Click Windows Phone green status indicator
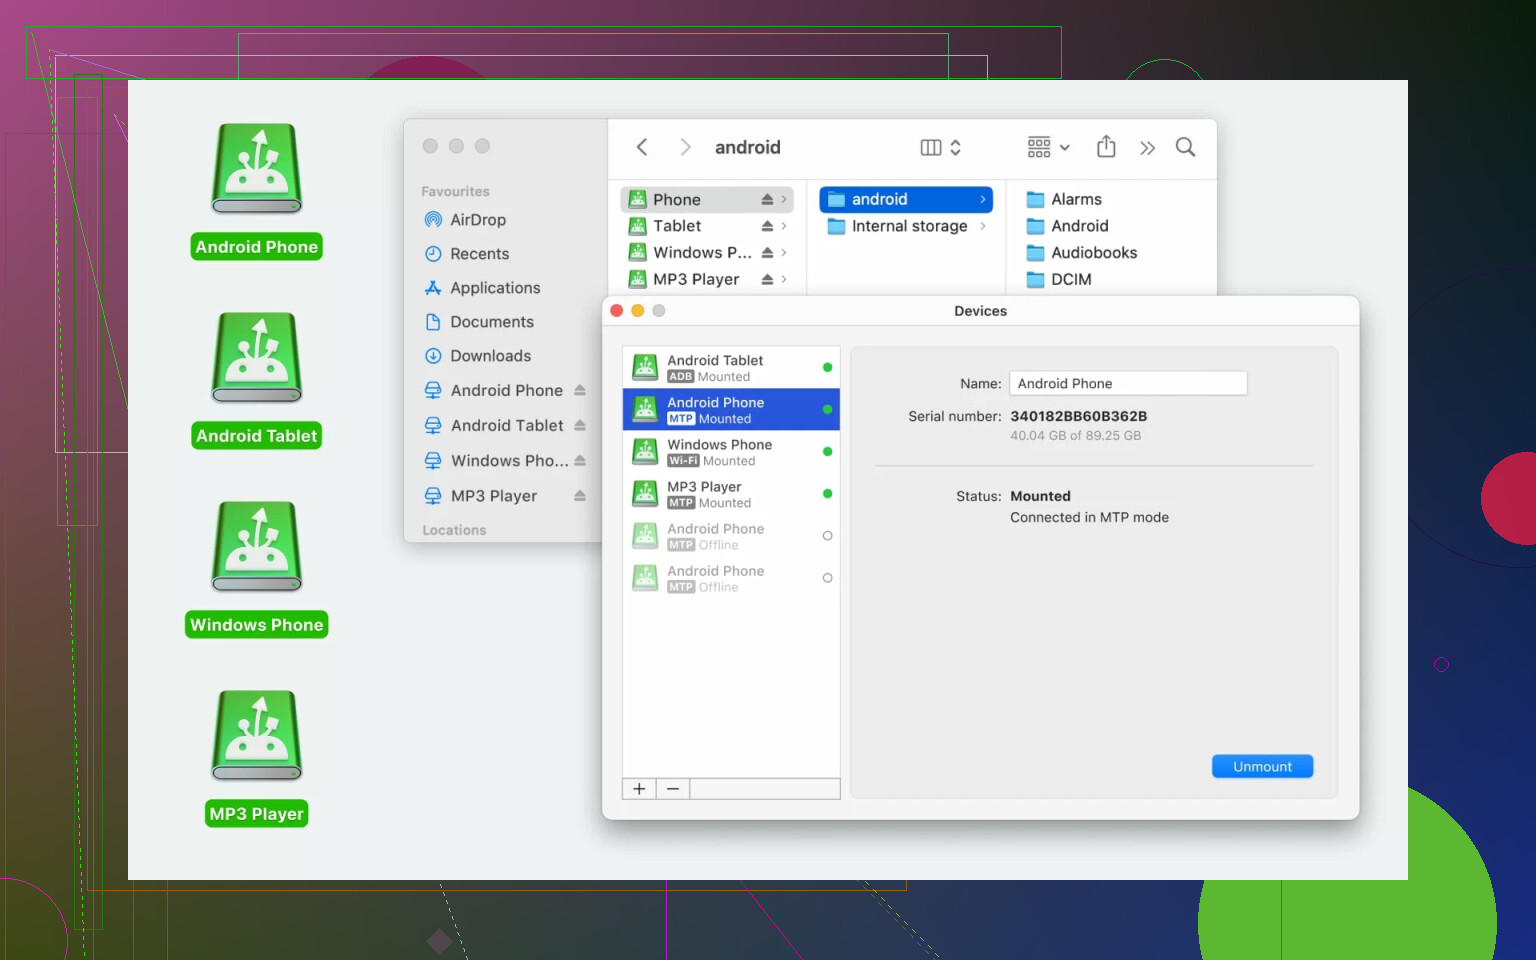 pyautogui.click(x=827, y=451)
